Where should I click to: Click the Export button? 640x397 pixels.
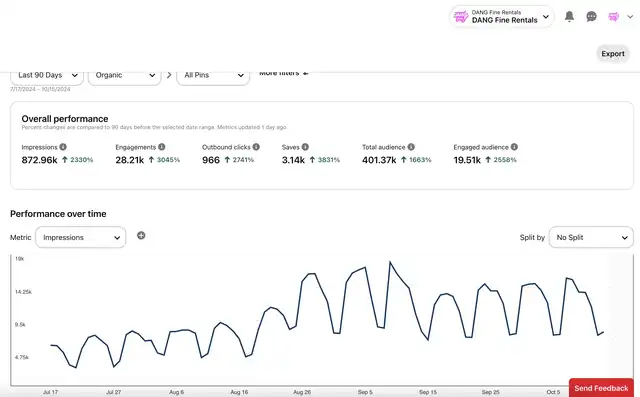613,54
